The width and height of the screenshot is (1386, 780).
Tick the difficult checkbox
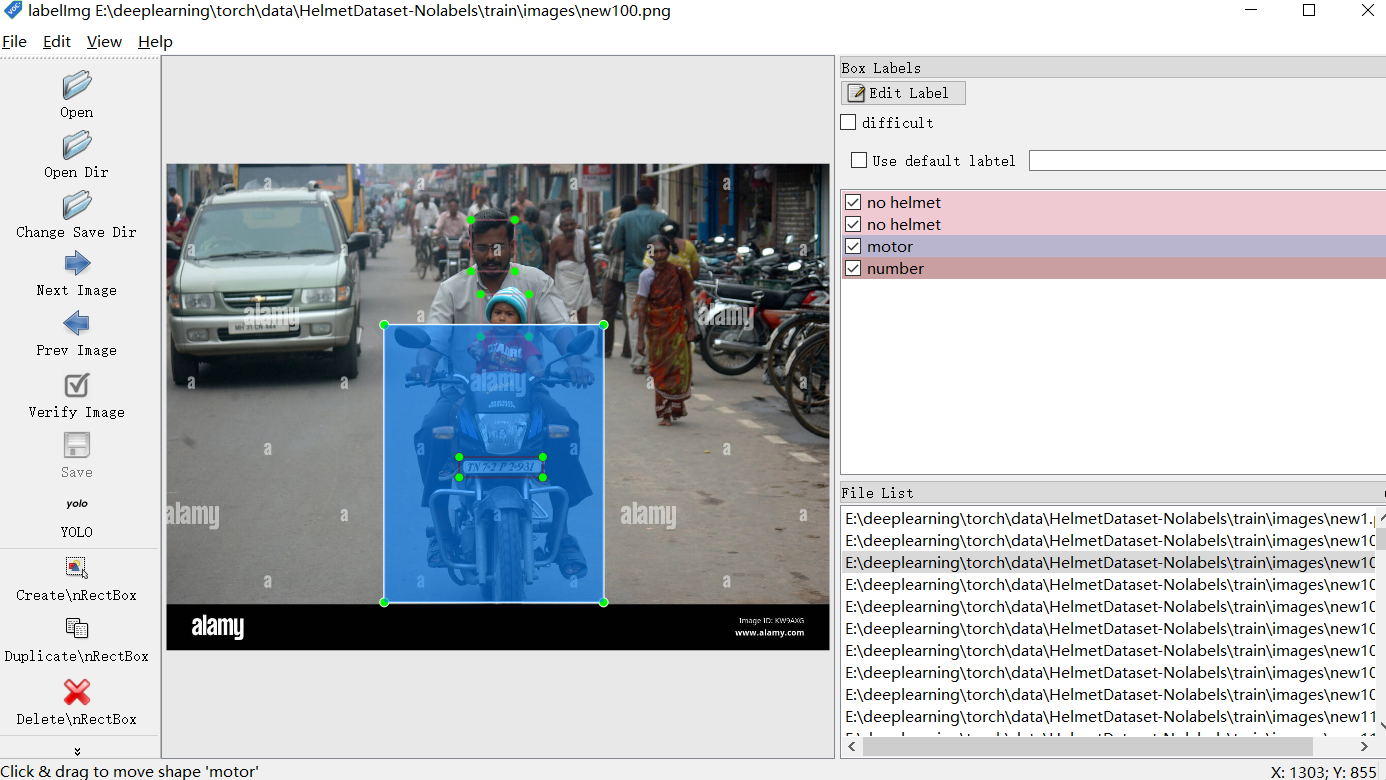click(848, 122)
